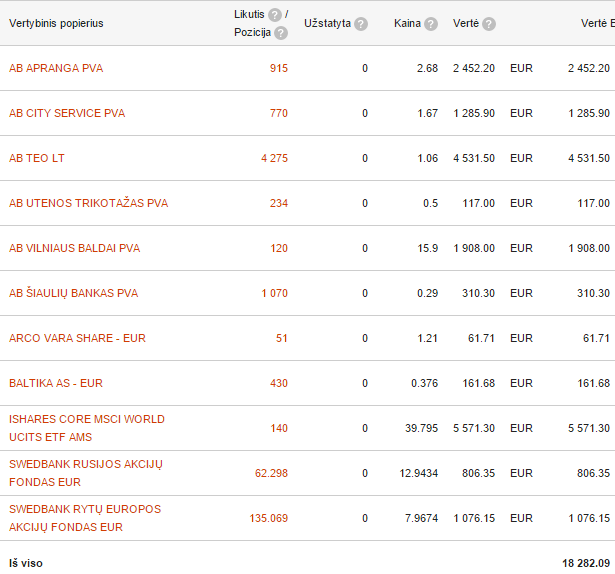This screenshot has height=574, width=615.
Task: Click price 1.06 in AB TEO LT row
Action: (428, 158)
